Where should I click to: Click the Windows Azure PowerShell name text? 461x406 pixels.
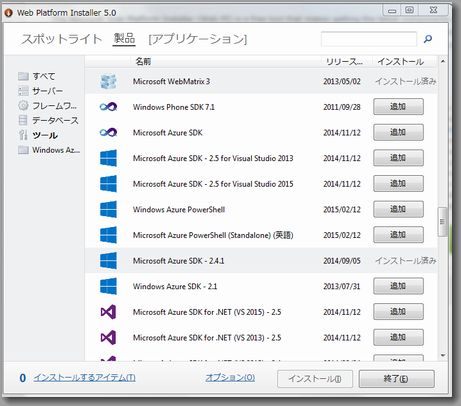tap(179, 209)
